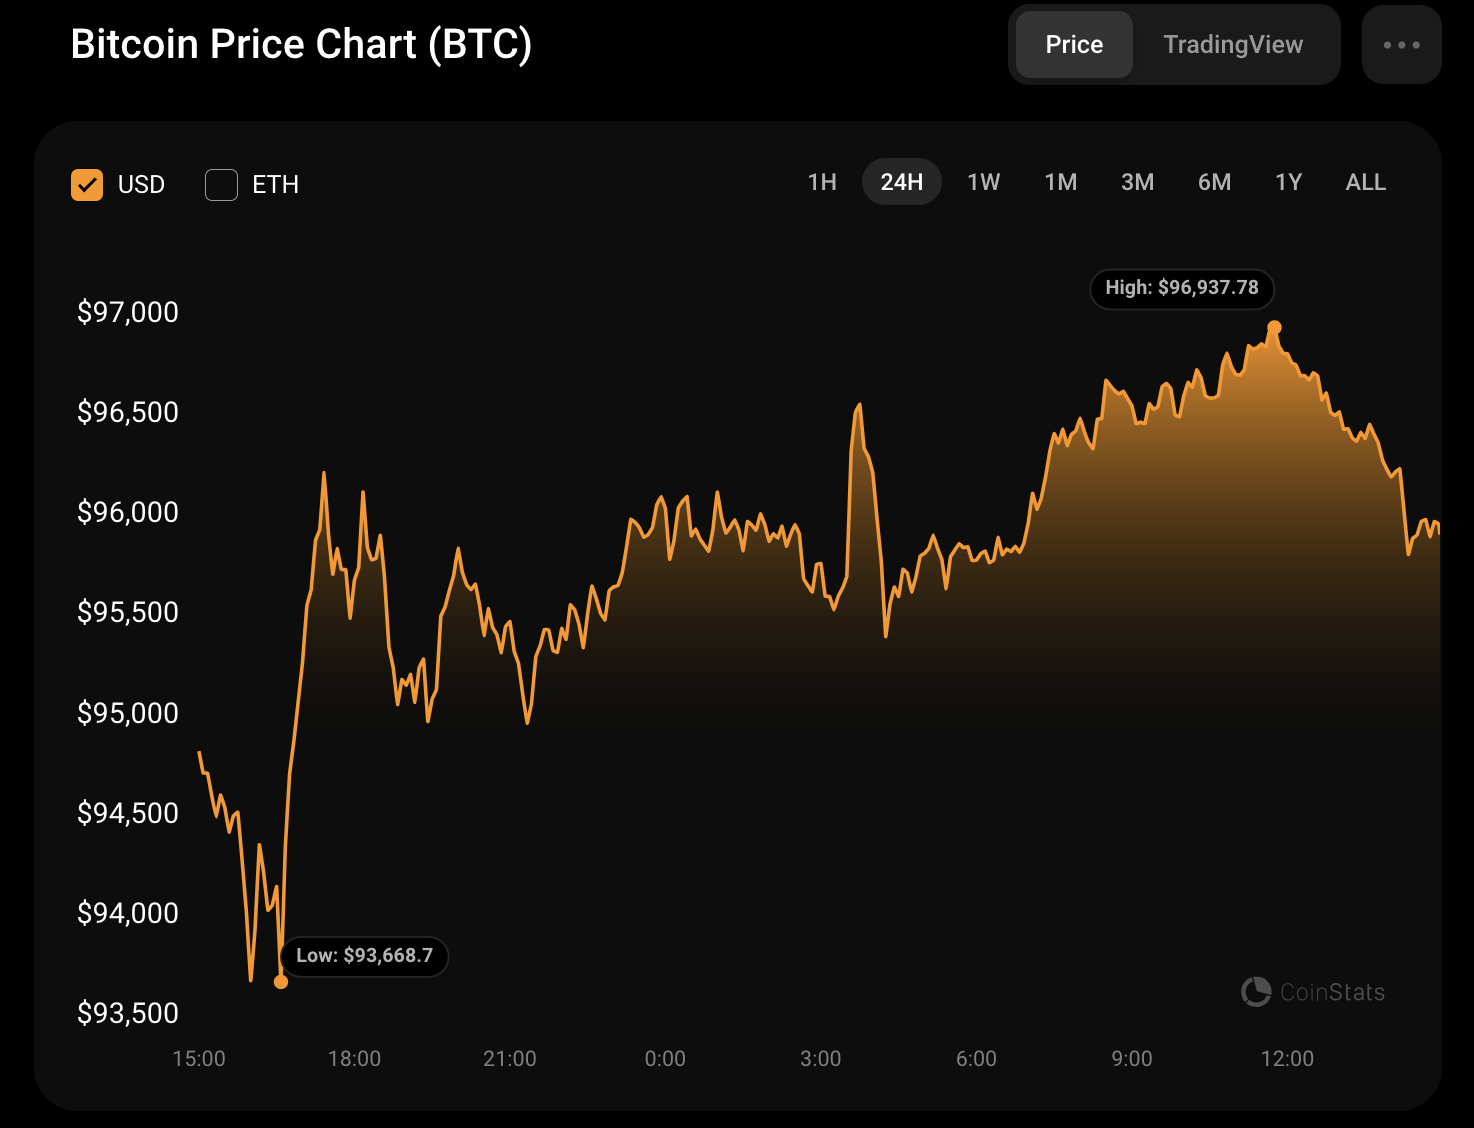
Task: Click the Low $93,668.7 label
Action: pos(364,956)
